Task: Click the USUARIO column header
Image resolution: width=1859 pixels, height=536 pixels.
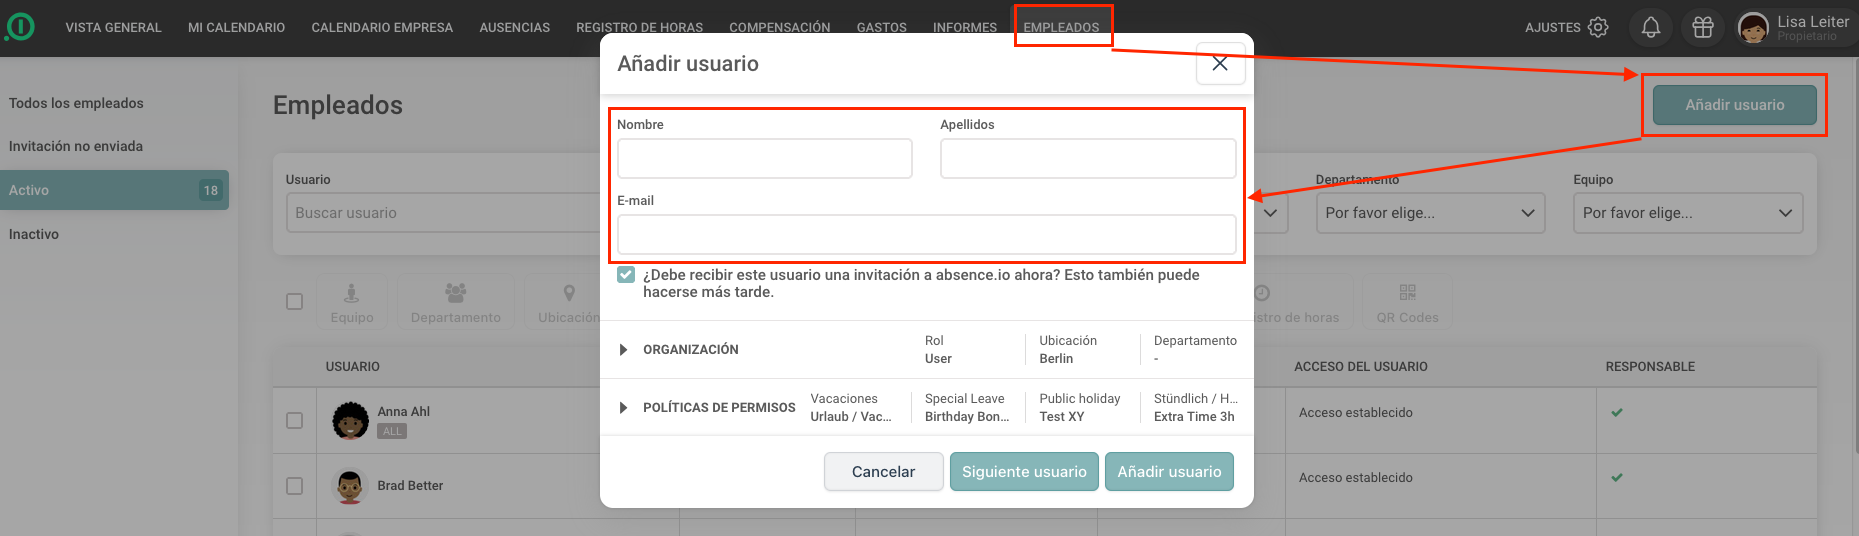Action: pyautogui.click(x=352, y=367)
